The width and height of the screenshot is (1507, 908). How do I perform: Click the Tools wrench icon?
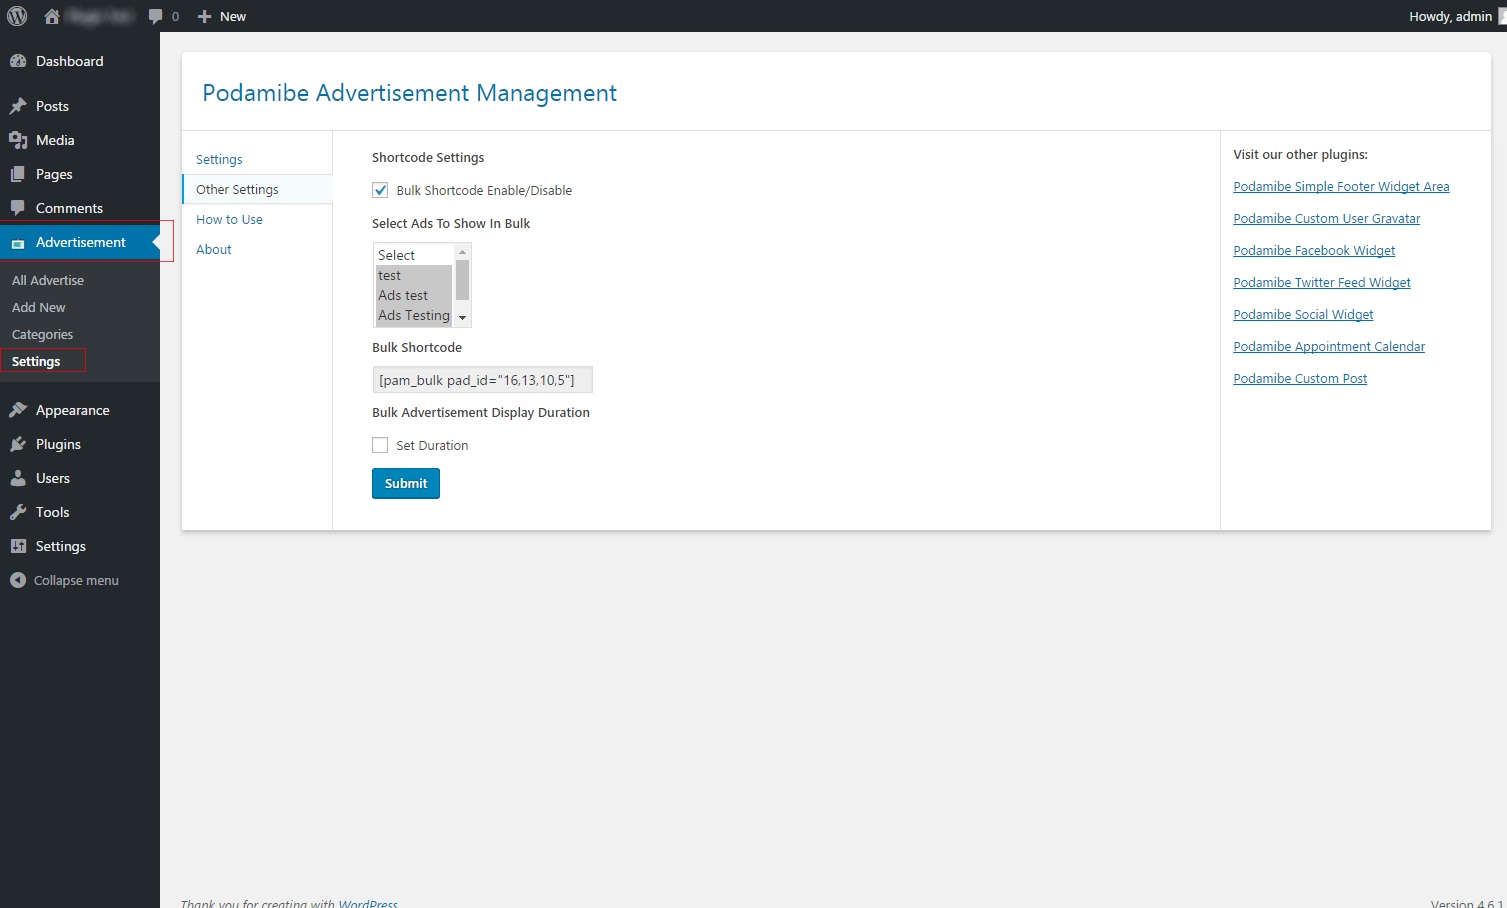(x=18, y=512)
